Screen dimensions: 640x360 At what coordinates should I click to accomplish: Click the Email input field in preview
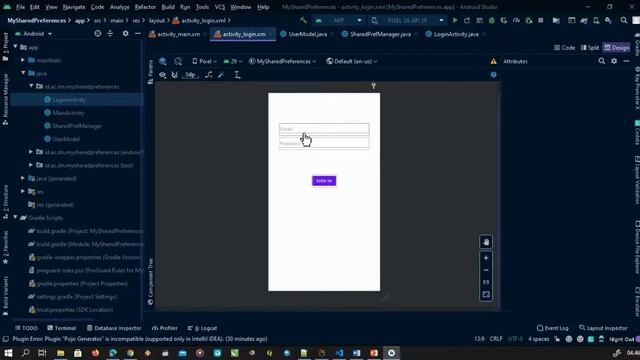[x=324, y=129]
